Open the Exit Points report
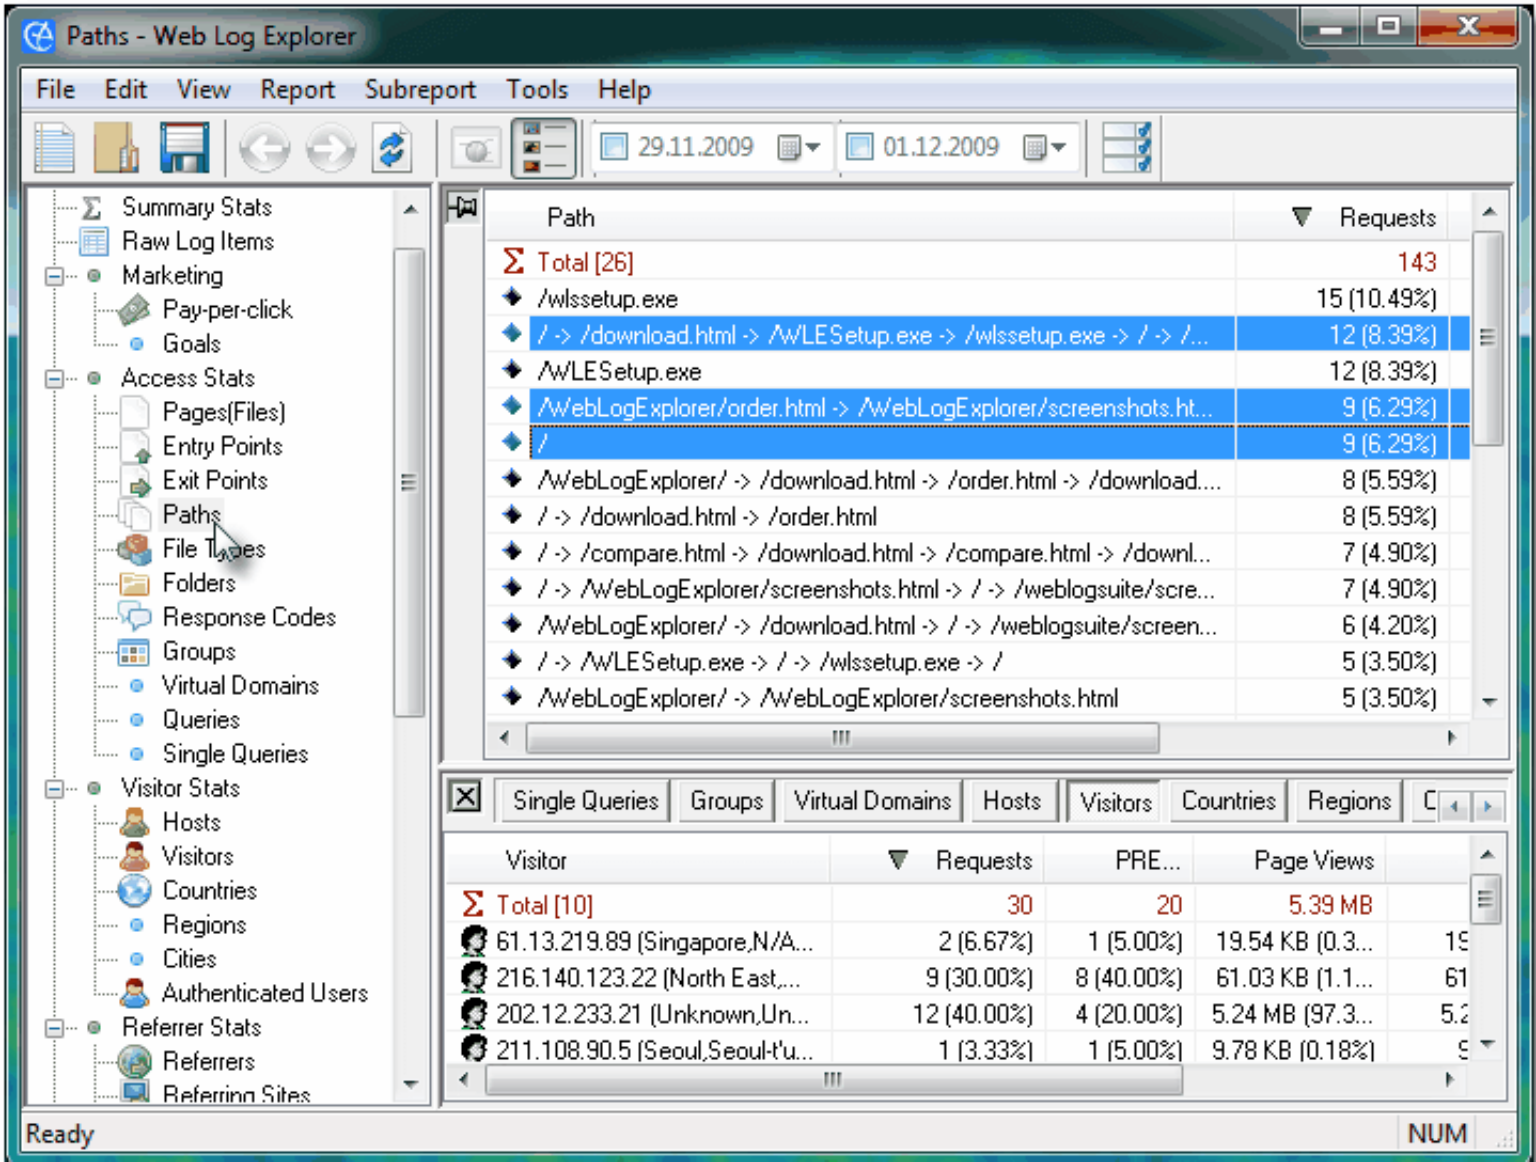1536x1162 pixels. [215, 480]
